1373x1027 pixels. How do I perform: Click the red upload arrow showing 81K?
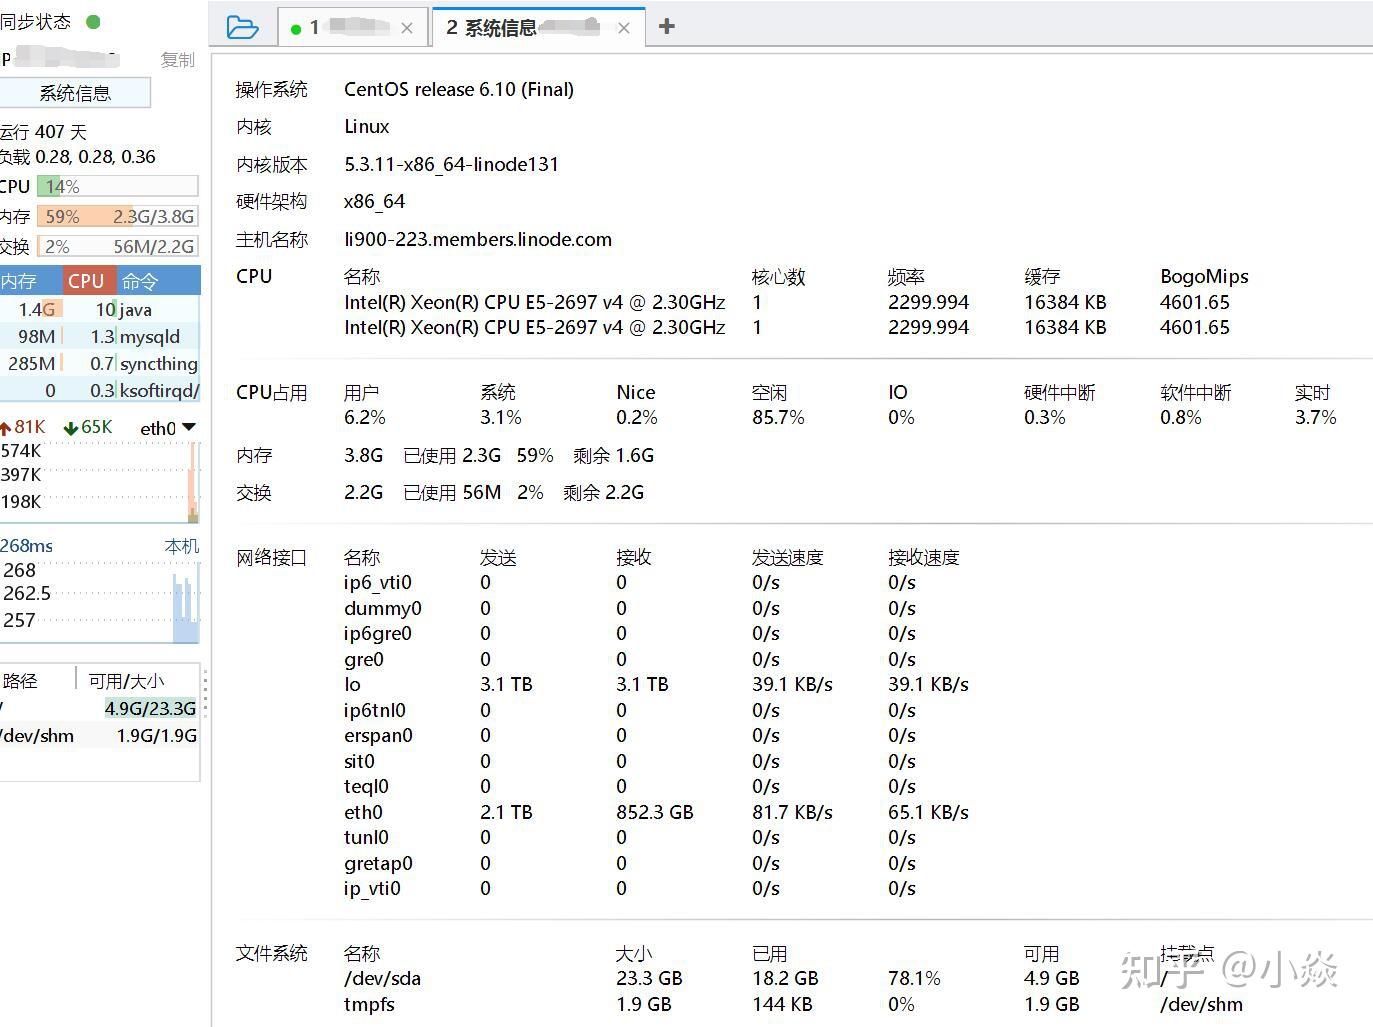pos(22,426)
